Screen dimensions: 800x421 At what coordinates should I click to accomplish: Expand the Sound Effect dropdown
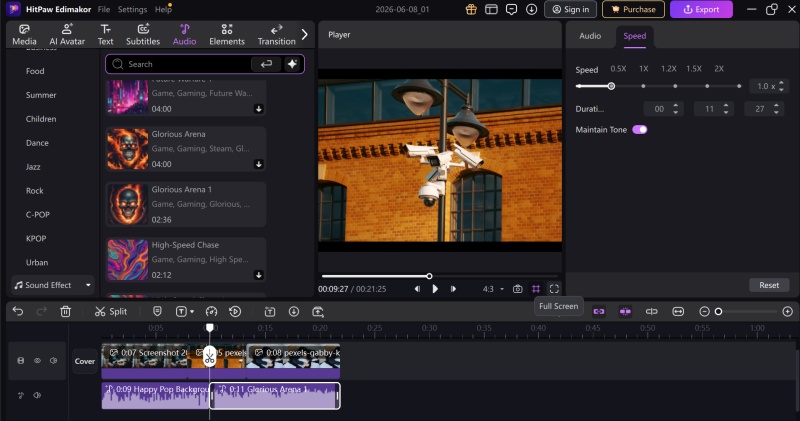(53, 285)
